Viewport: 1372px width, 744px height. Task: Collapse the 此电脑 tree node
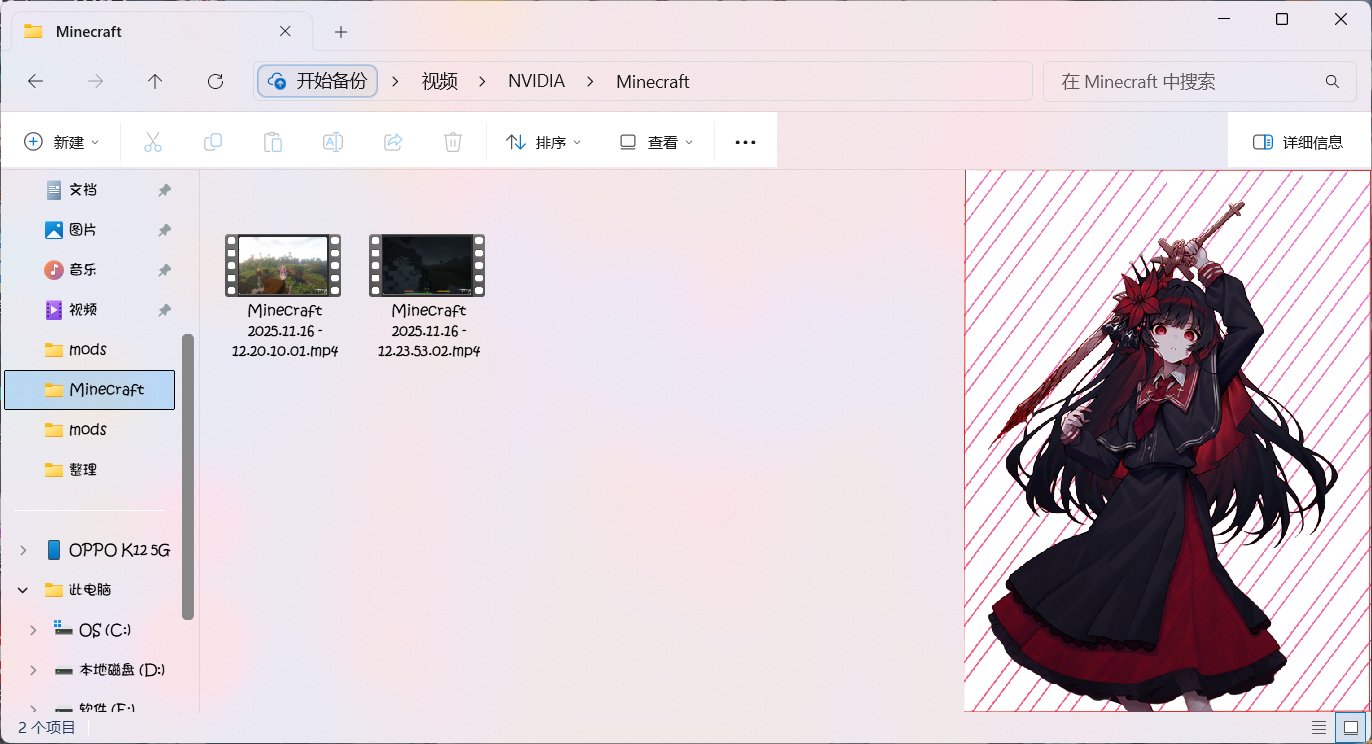(x=23, y=590)
